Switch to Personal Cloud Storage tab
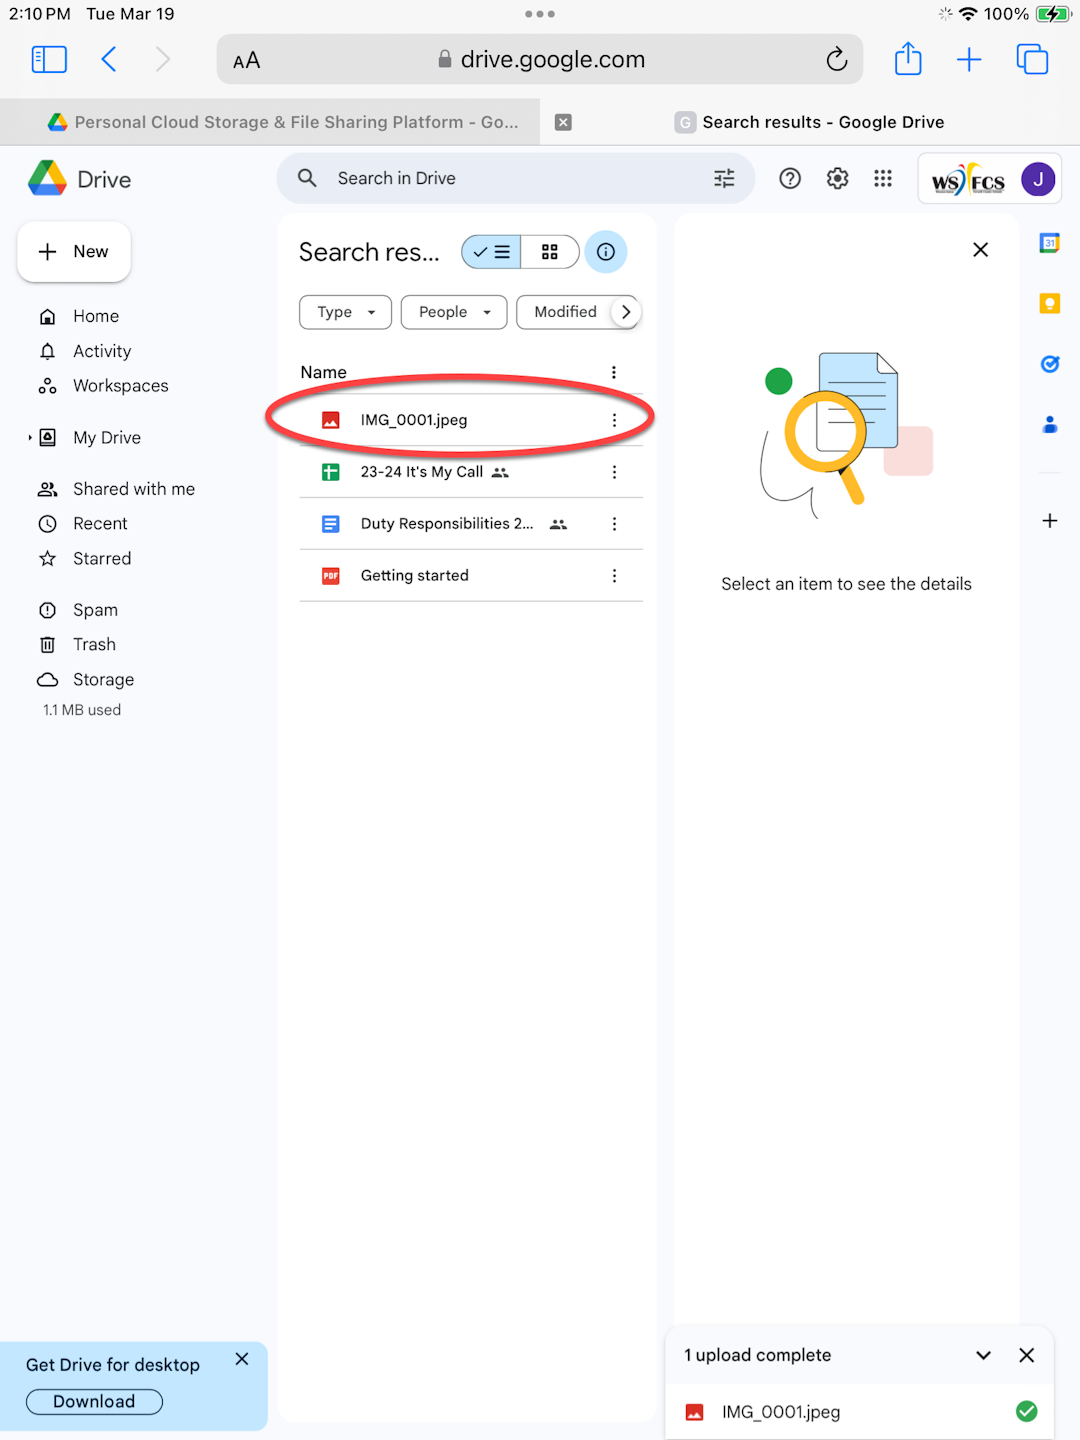The image size is (1080, 1440). 283,122
